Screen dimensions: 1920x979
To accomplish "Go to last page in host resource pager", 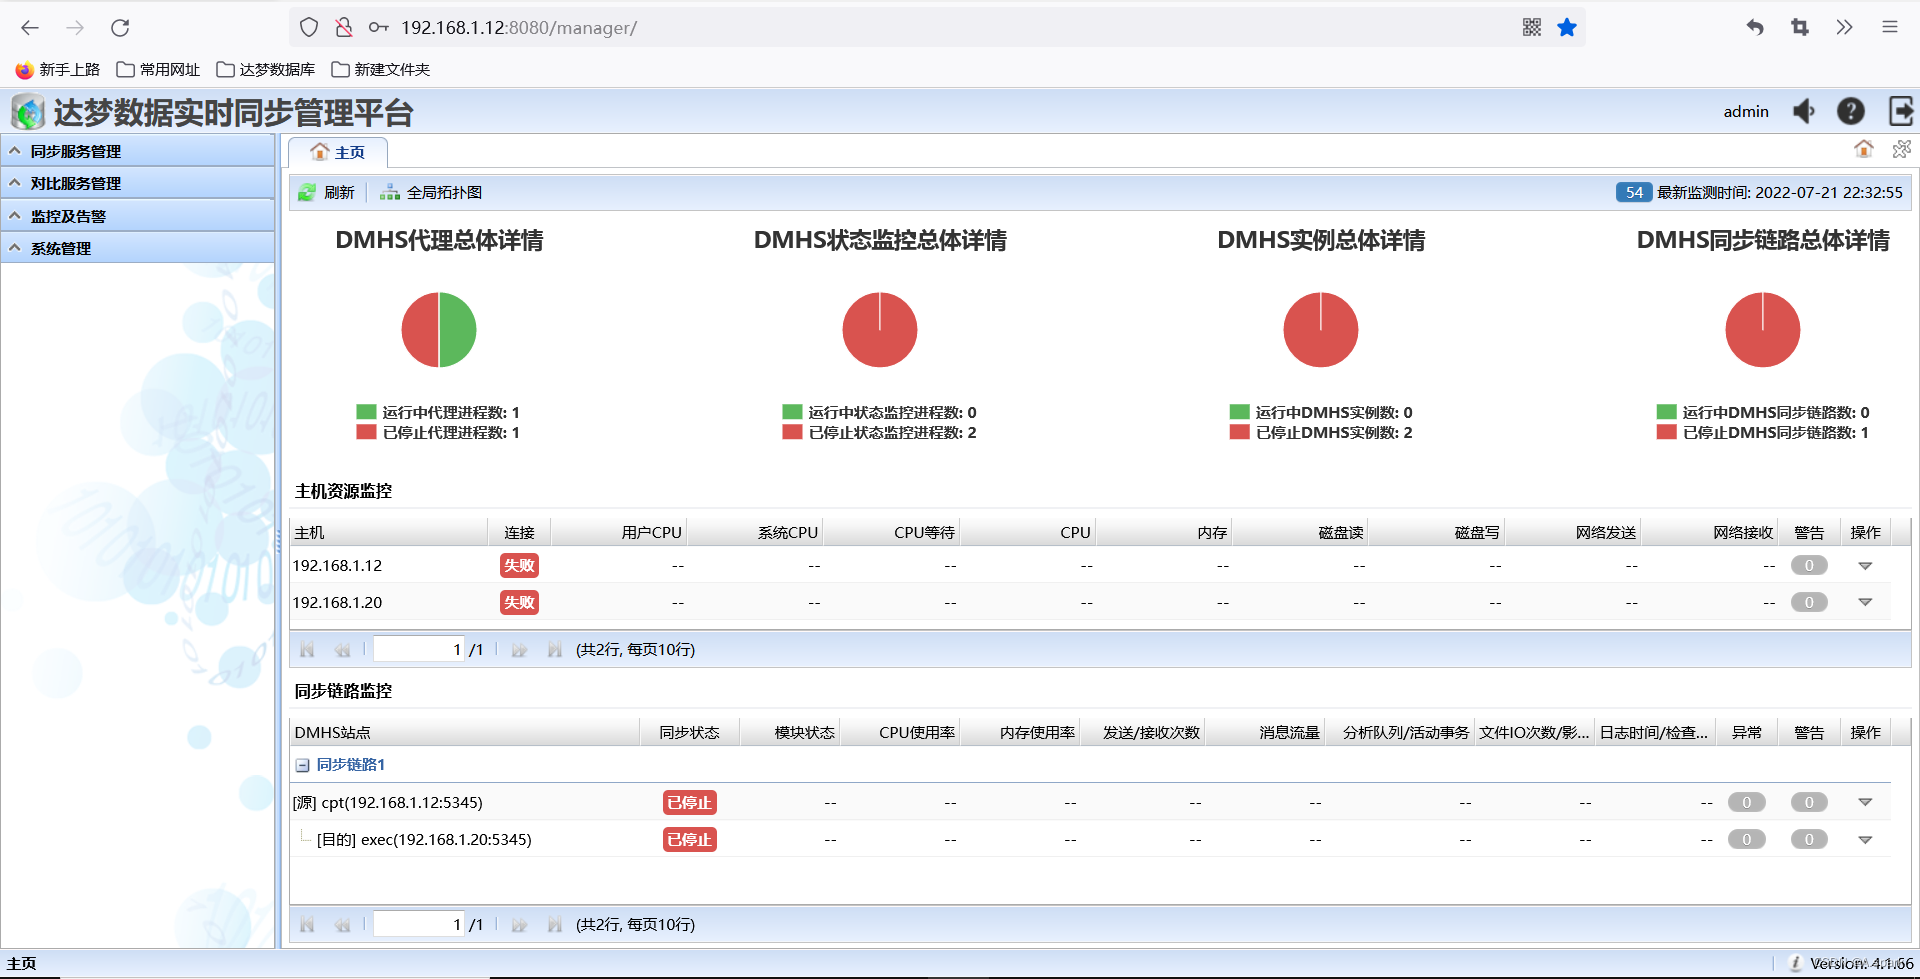I will (554, 650).
